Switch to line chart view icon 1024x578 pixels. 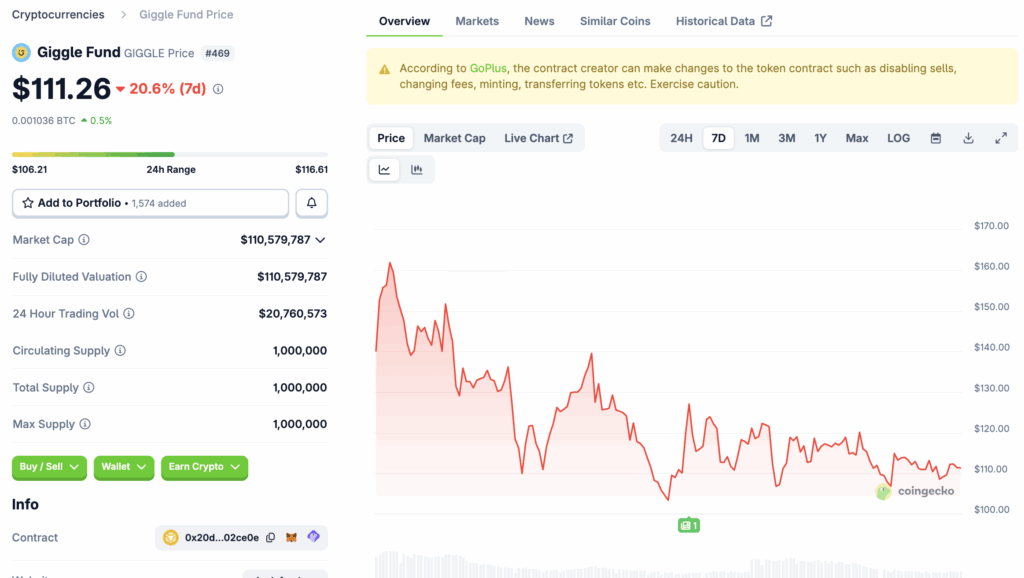(384, 170)
